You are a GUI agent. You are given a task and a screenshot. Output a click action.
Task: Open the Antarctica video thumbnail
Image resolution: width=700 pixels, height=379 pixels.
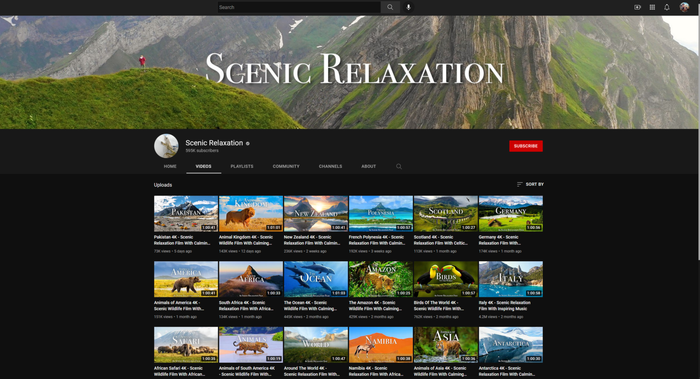pos(511,345)
